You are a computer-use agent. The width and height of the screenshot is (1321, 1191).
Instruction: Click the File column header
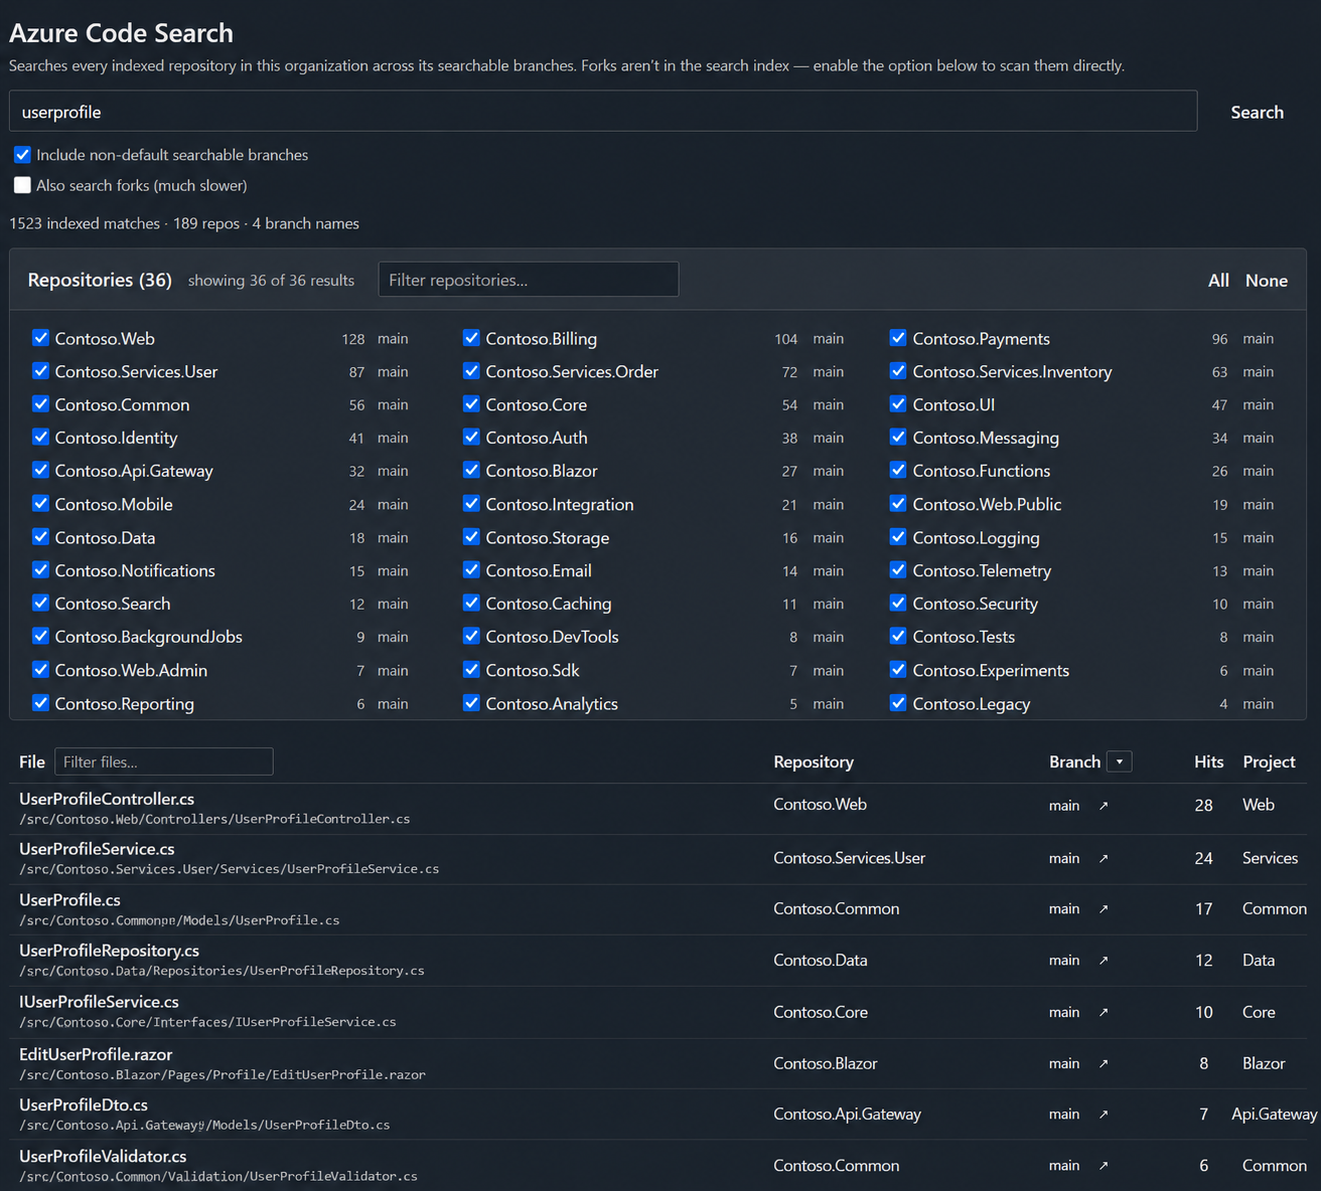pyautogui.click(x=32, y=762)
